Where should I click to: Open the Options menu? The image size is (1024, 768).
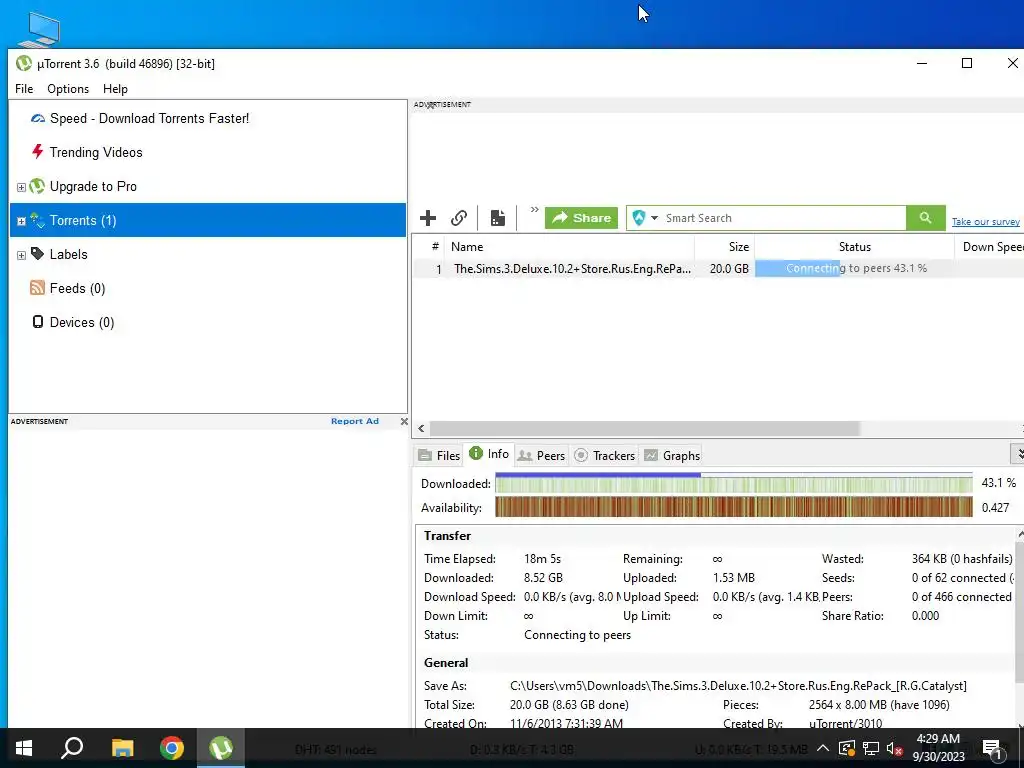coord(68,89)
